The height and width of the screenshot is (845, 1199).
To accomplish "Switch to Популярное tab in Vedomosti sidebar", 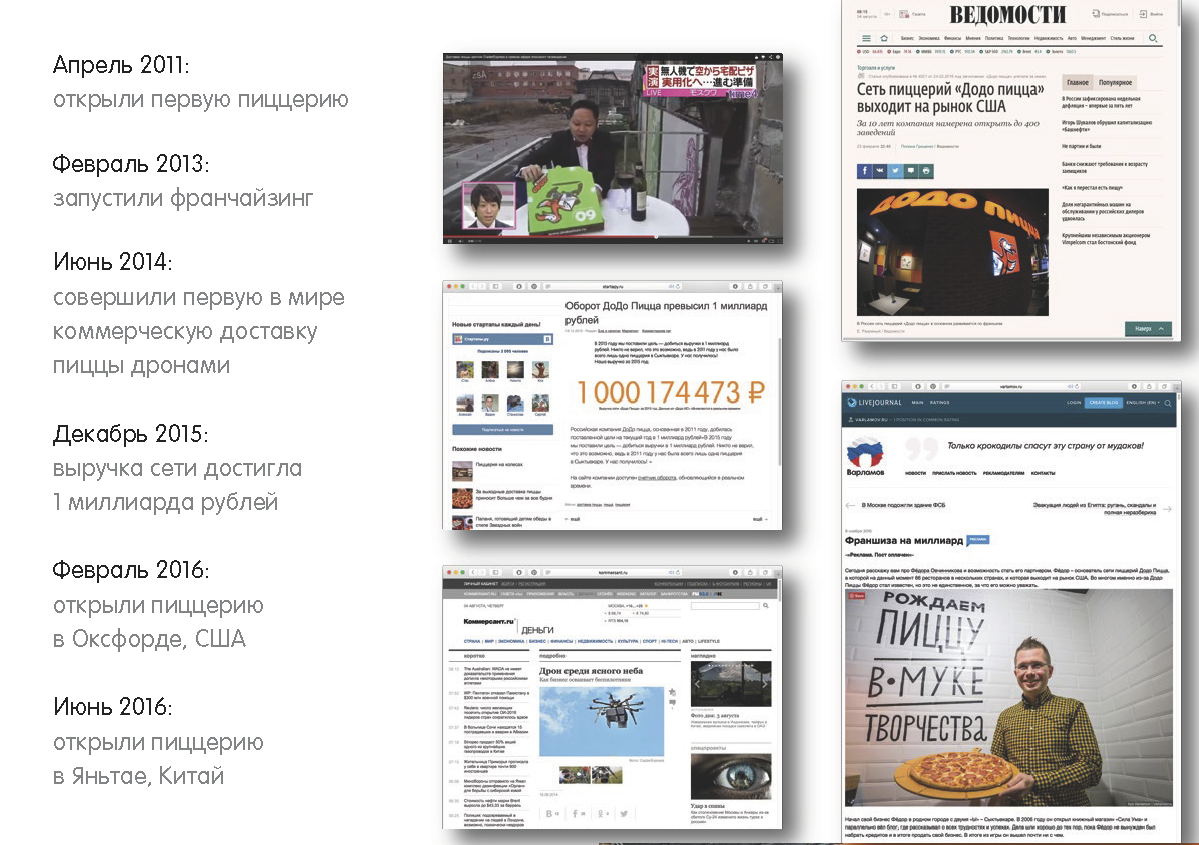I will (x=1115, y=83).
